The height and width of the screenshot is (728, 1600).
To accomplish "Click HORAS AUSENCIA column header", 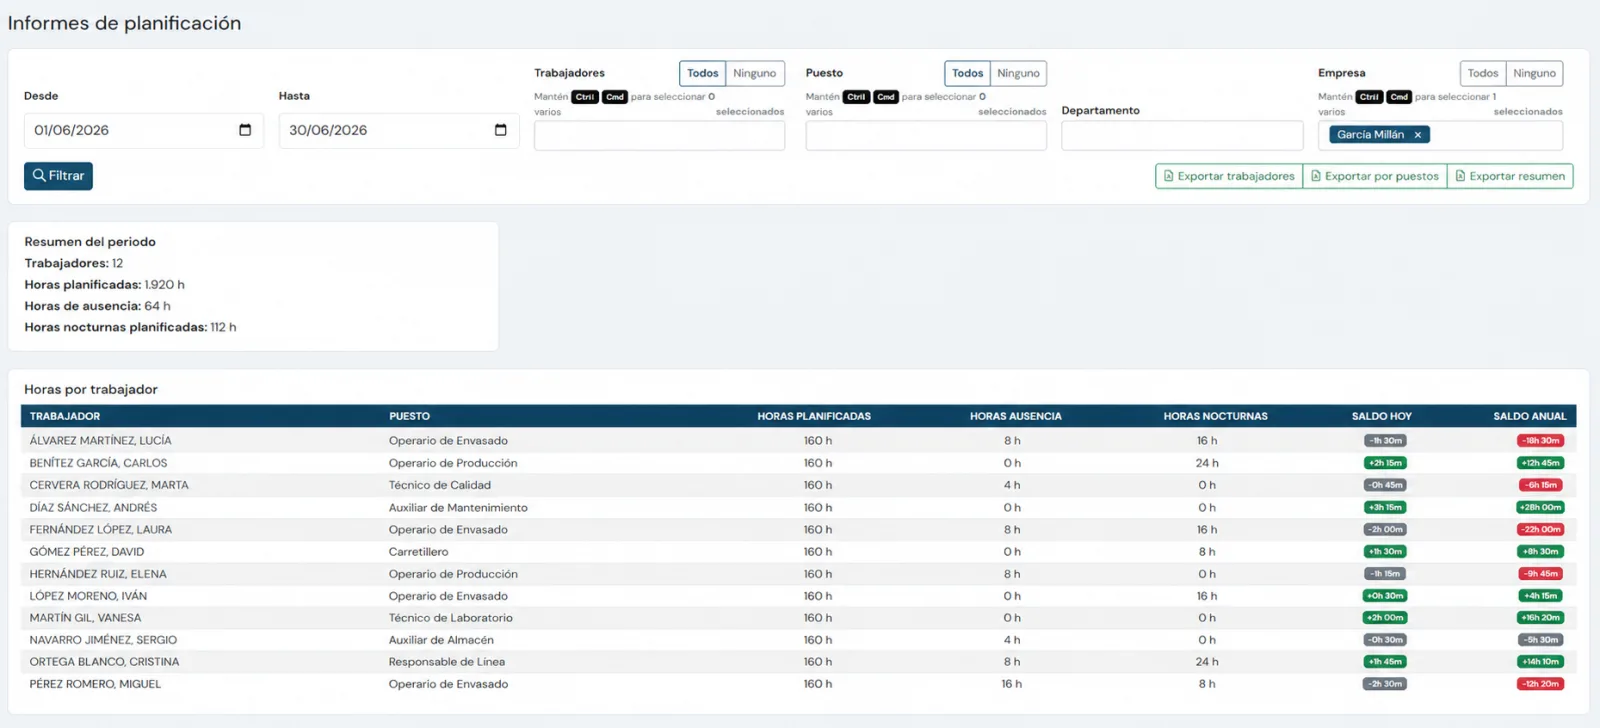I will 1015,416.
